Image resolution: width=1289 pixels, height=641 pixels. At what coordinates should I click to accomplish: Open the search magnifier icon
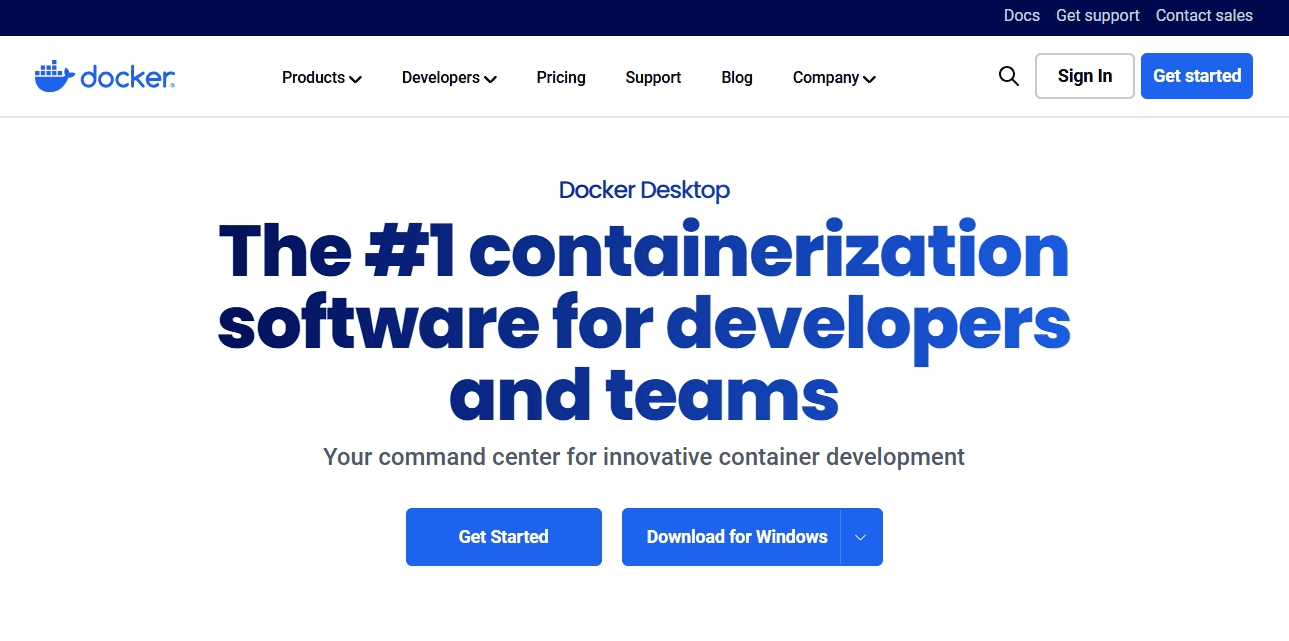click(x=1009, y=76)
